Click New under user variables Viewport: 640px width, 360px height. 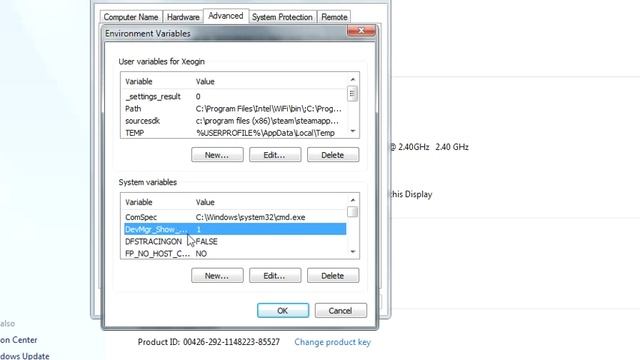[x=217, y=155]
